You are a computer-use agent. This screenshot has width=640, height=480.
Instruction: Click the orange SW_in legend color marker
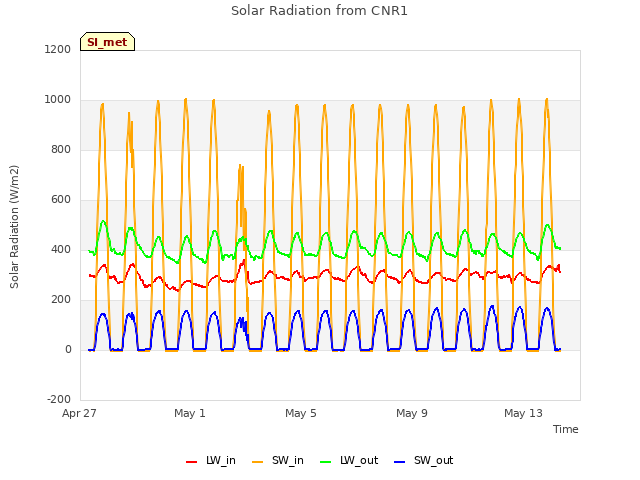[x=258, y=462]
